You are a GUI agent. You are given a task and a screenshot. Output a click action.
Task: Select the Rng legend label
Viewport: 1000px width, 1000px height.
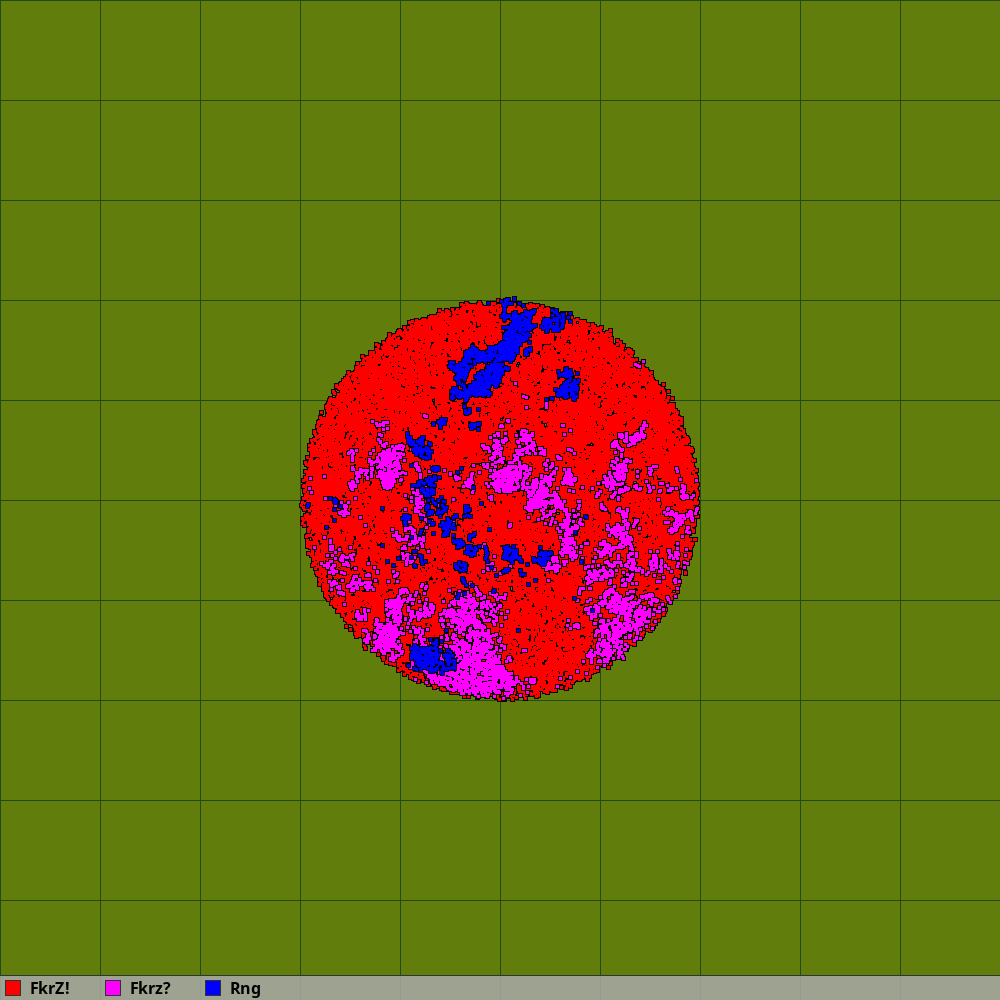click(246, 989)
